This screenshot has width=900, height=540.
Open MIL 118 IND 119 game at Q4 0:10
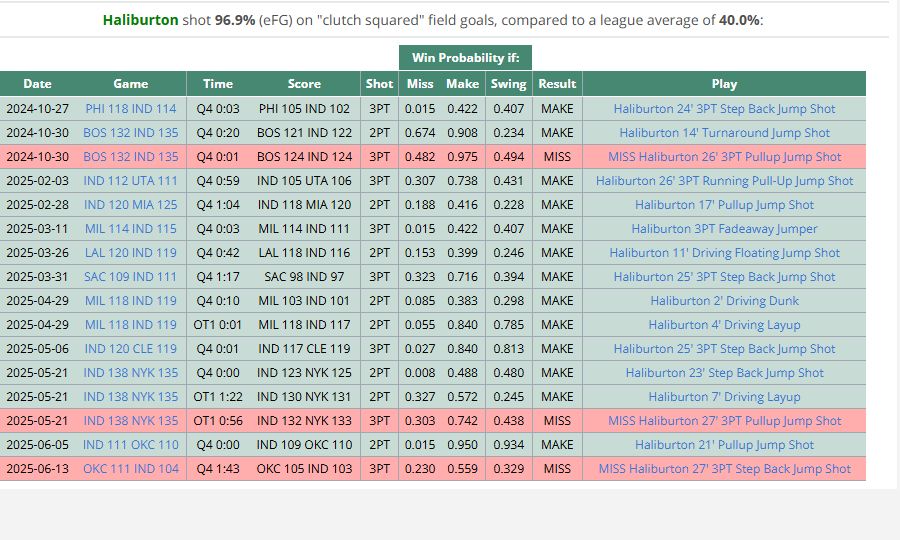(x=131, y=301)
